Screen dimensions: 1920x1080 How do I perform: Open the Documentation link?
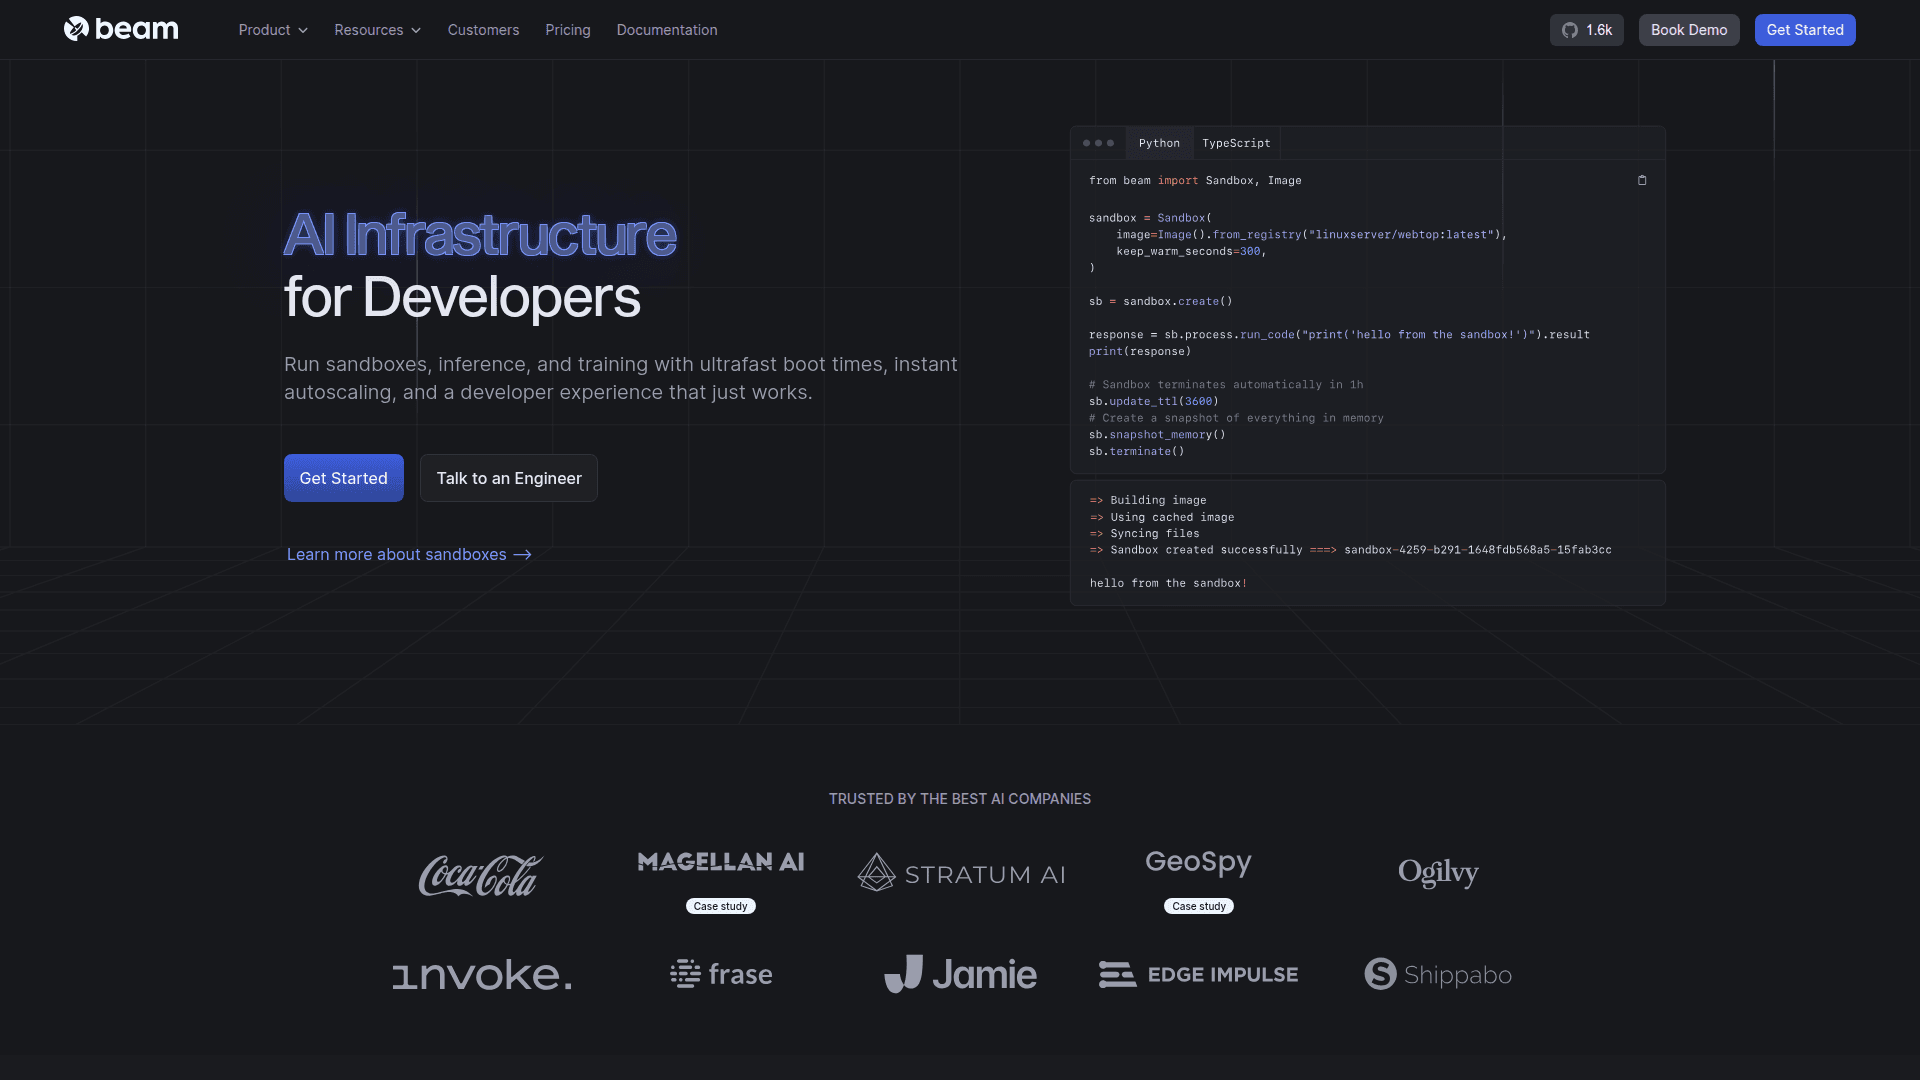point(667,30)
